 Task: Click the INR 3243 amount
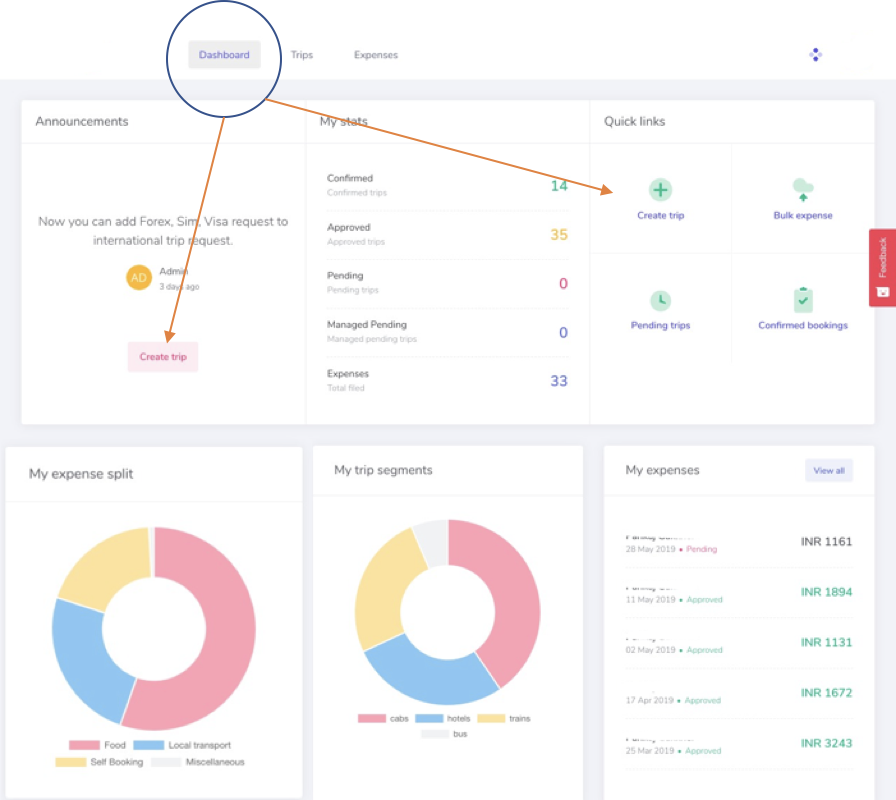coord(826,743)
